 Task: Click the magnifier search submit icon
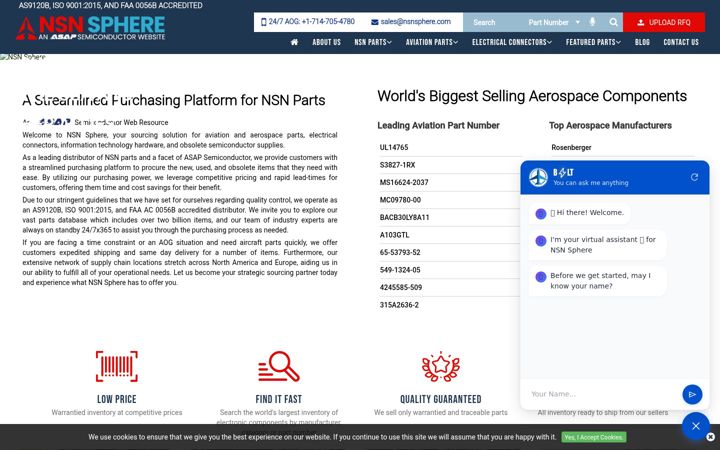coord(613,22)
